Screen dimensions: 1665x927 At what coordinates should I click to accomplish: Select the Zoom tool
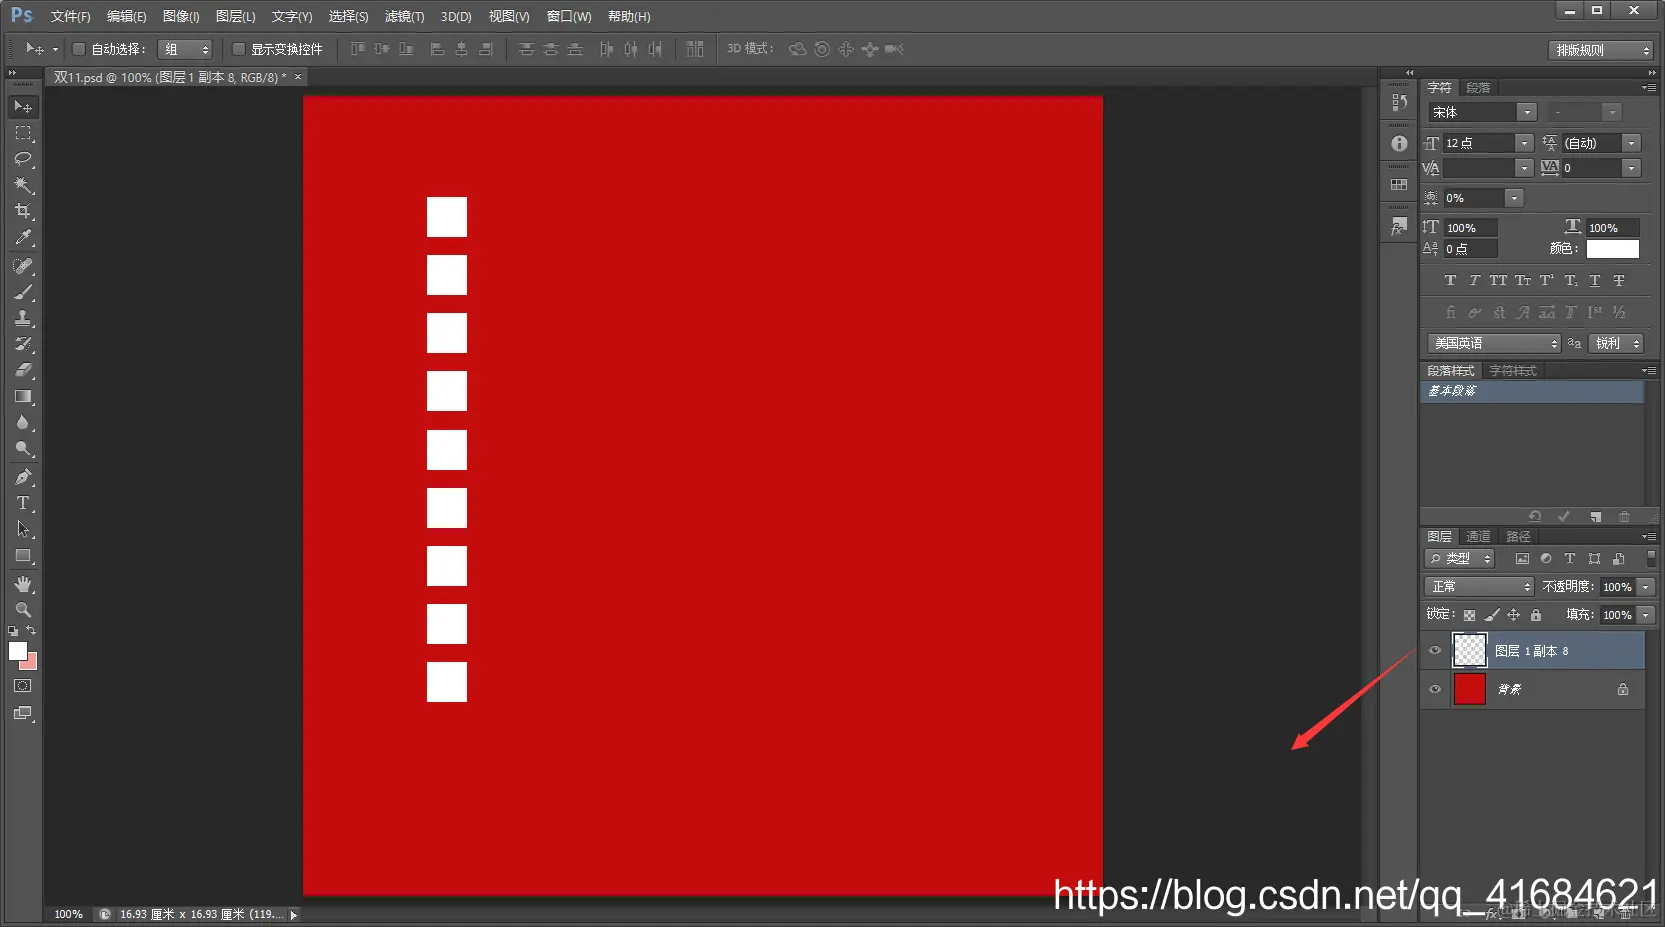click(x=22, y=610)
